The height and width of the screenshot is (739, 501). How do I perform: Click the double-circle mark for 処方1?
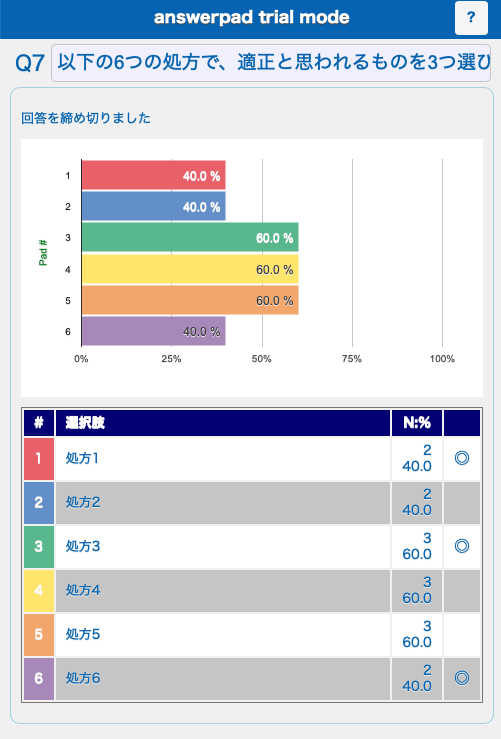(x=461, y=458)
